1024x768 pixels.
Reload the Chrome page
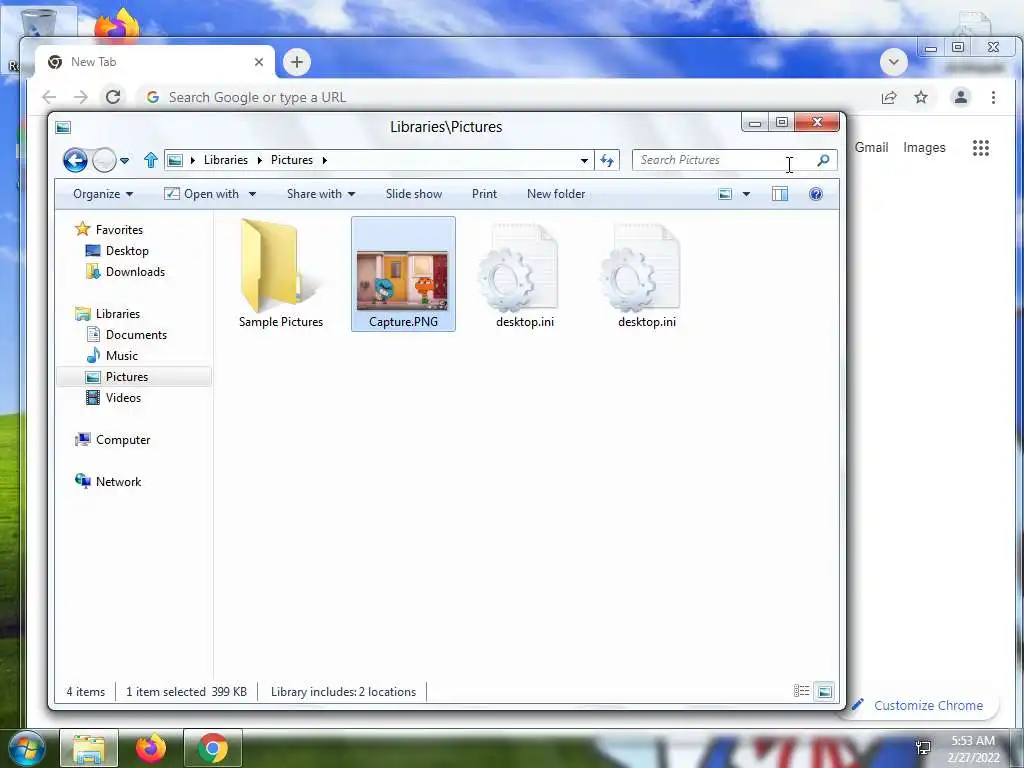point(113,97)
